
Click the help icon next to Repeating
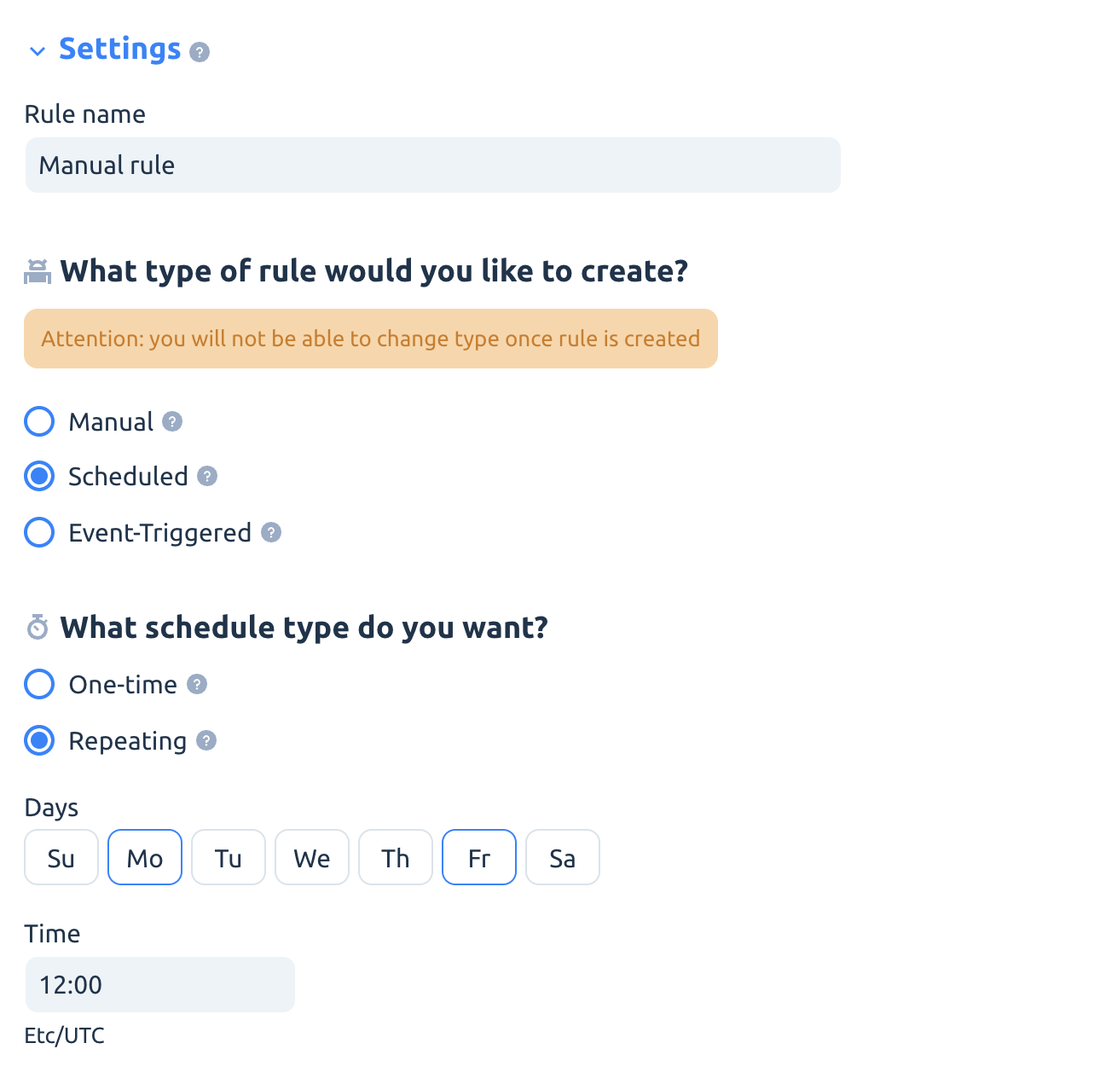[206, 741]
